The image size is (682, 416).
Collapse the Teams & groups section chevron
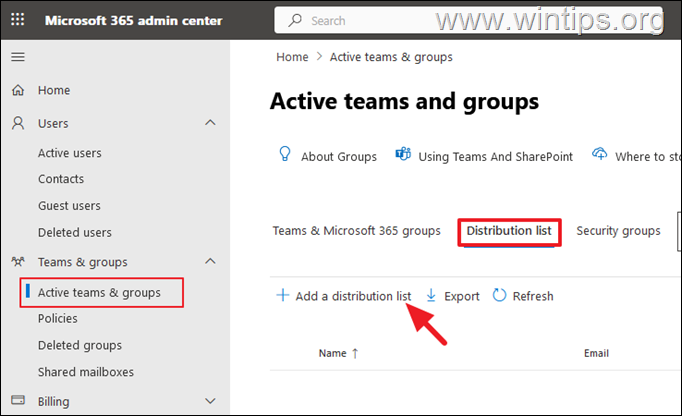(x=210, y=261)
